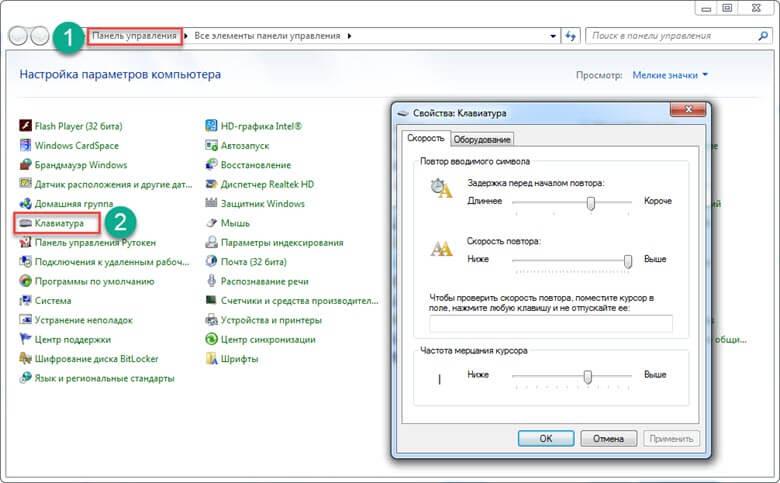Open the Шрифты fonts icon
Screen dimensions: 780x483
[211, 359]
